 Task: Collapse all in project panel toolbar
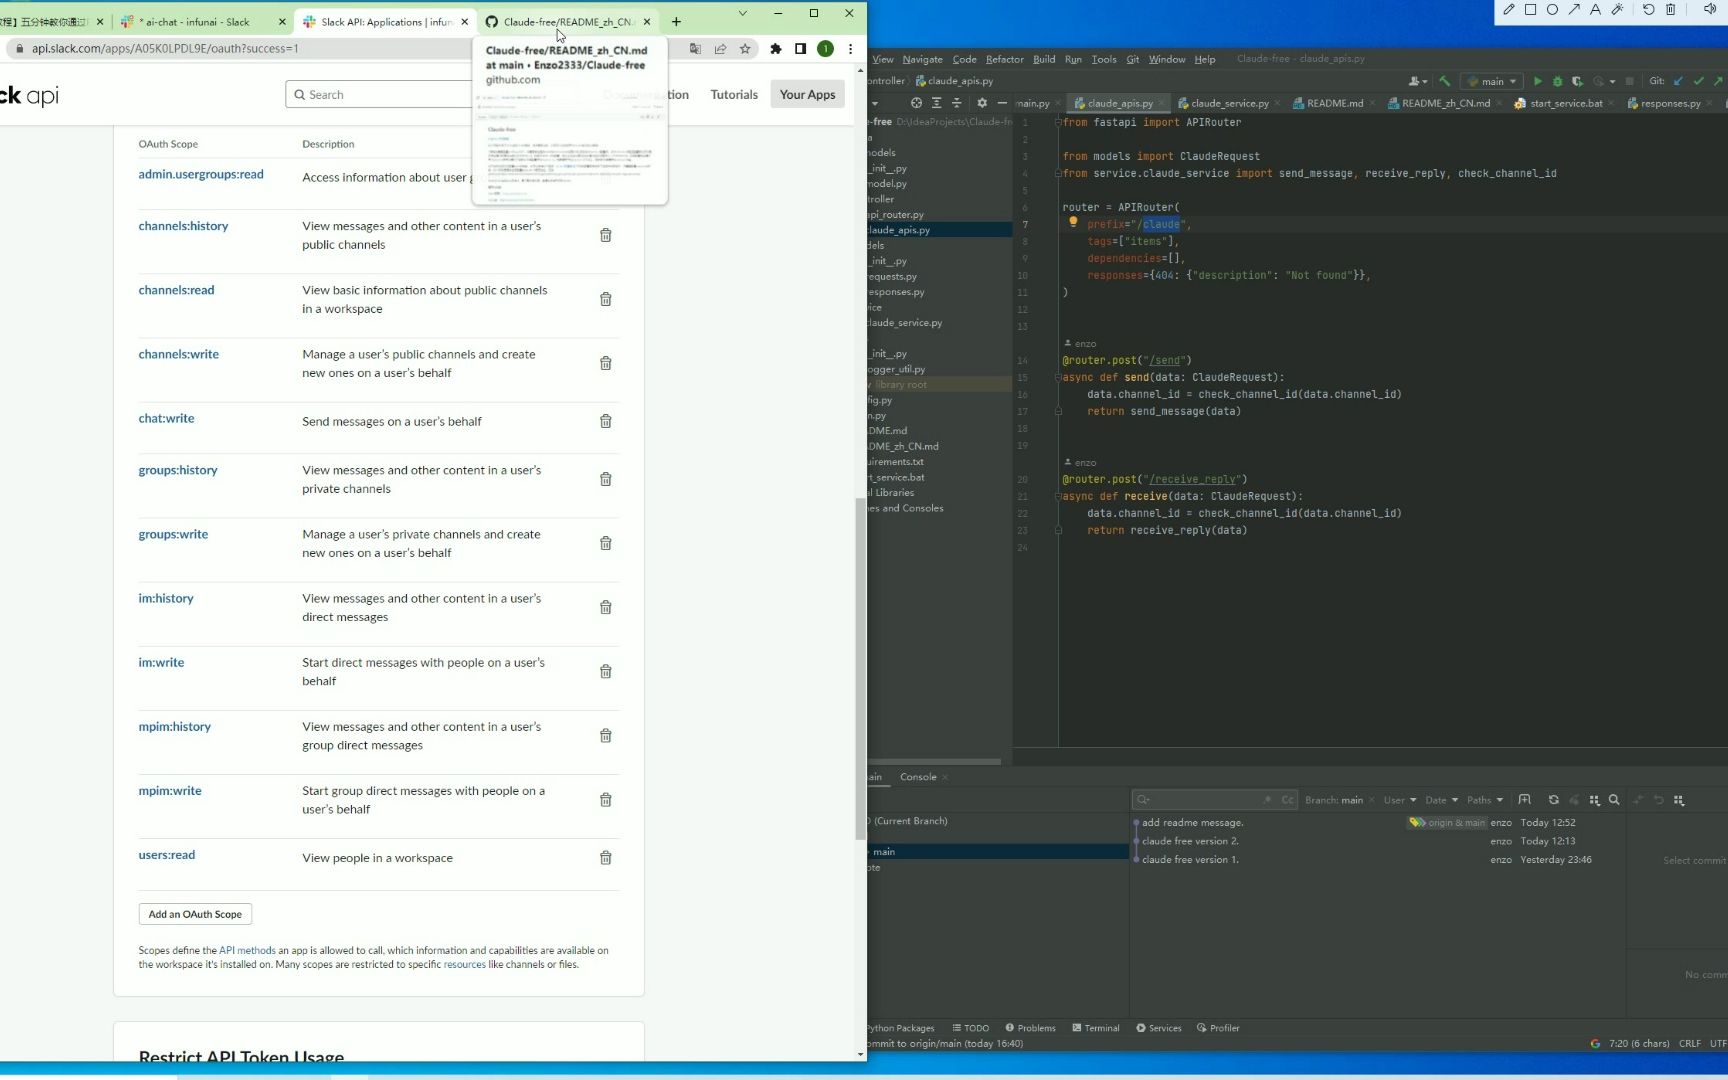[x=956, y=103]
